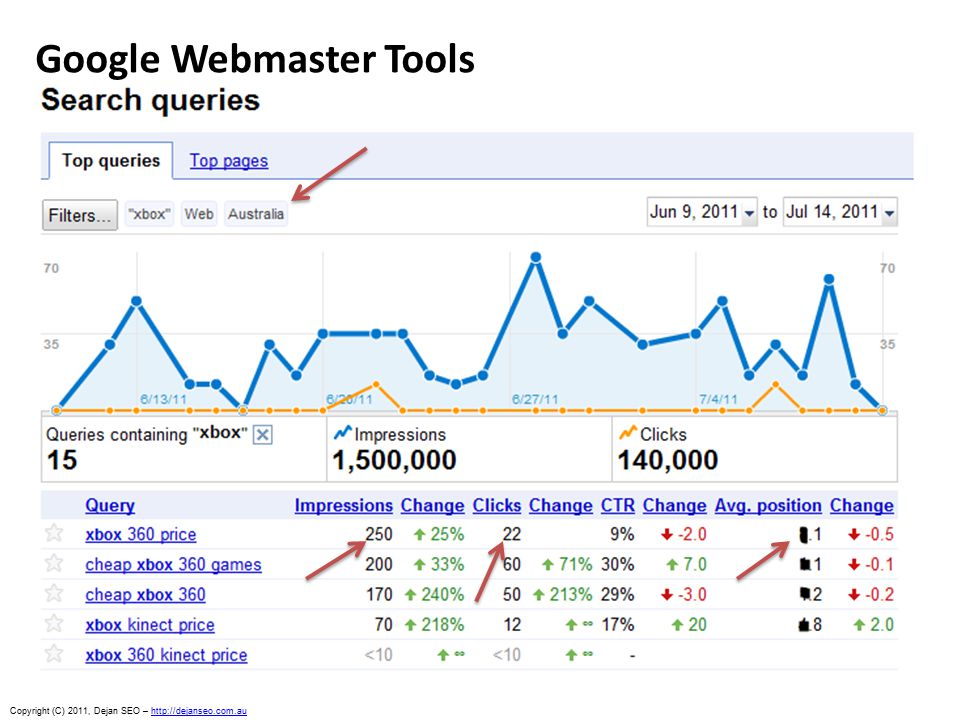Open the cheap xbox 360 games query link
960x720 pixels.
tap(173, 564)
